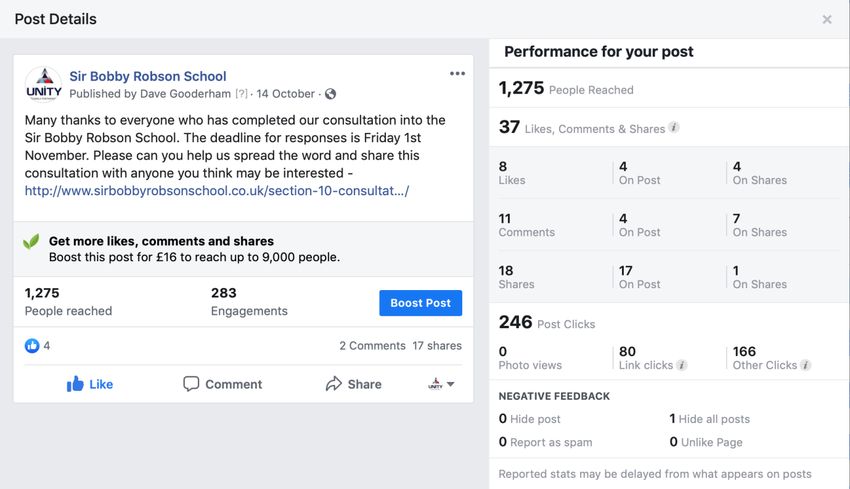Viewport: 850px width, 489px height.
Task: Click the Comment speech bubble button
Action: click(222, 384)
